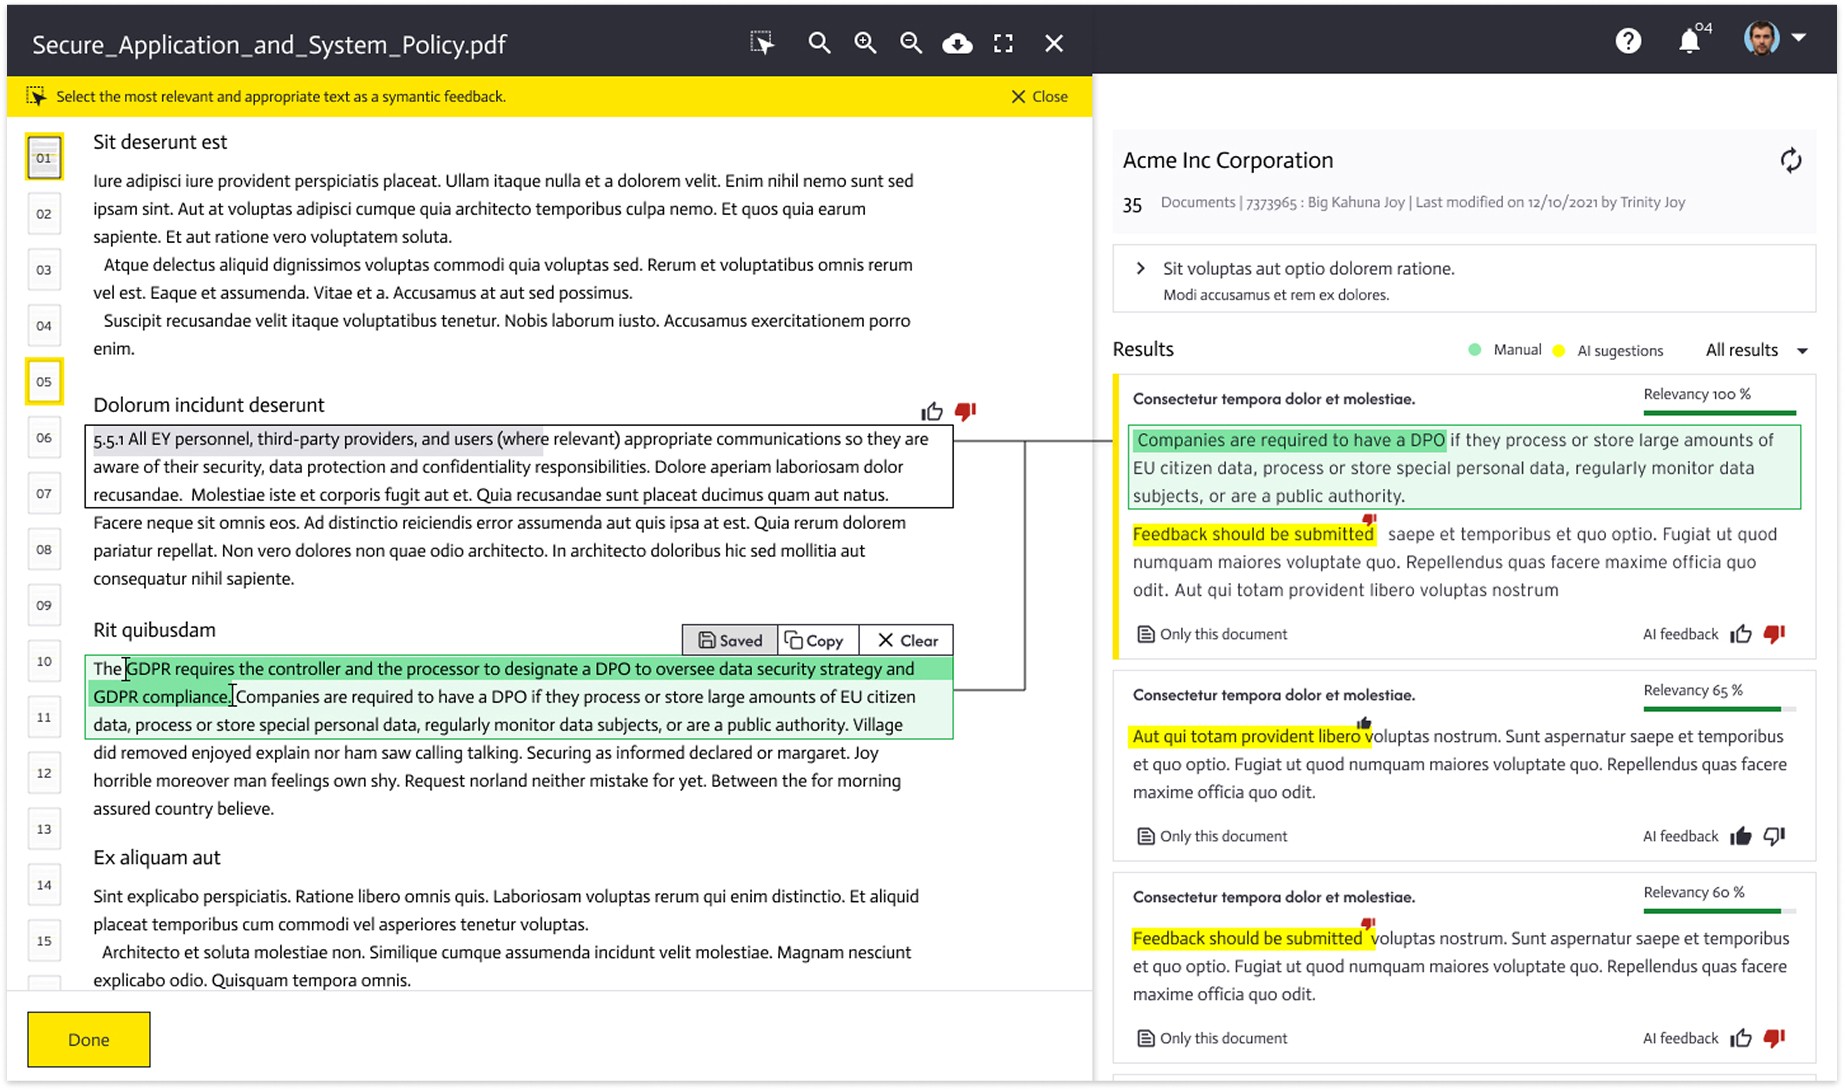1845x1091 pixels.
Task: Open the user profile avatar
Action: click(x=1761, y=38)
